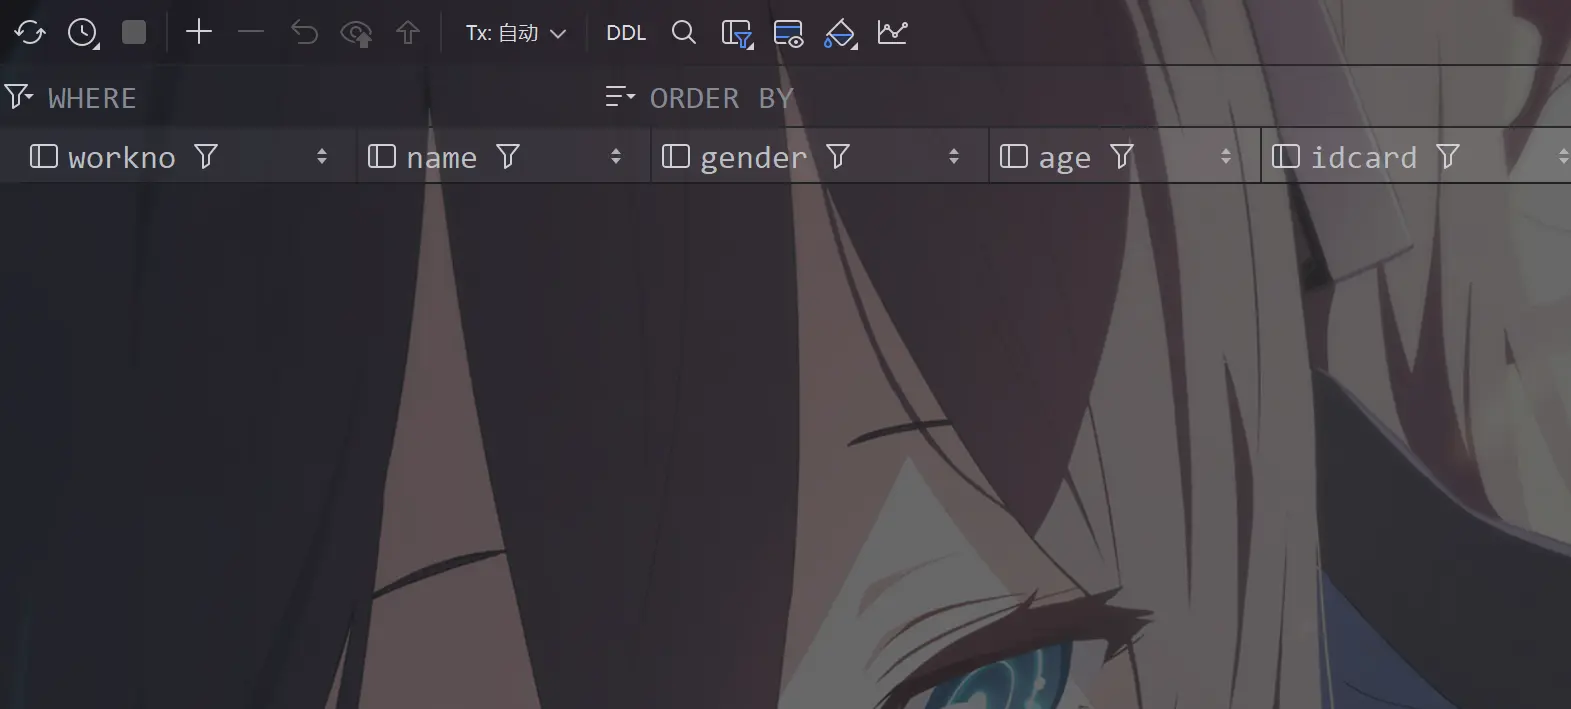Click the DDL button
This screenshot has height=709, width=1571.
(626, 33)
